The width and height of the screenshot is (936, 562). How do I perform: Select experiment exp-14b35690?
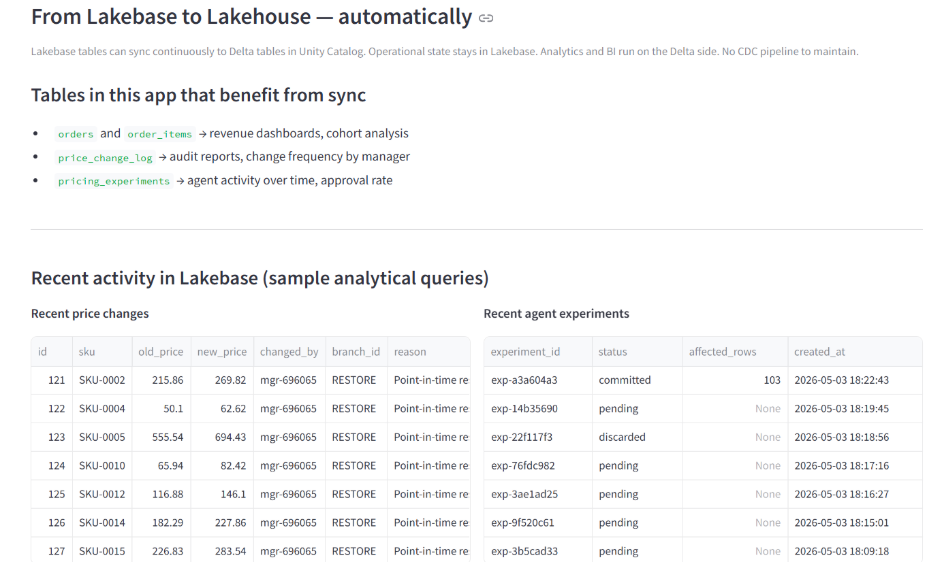[x=538, y=409]
